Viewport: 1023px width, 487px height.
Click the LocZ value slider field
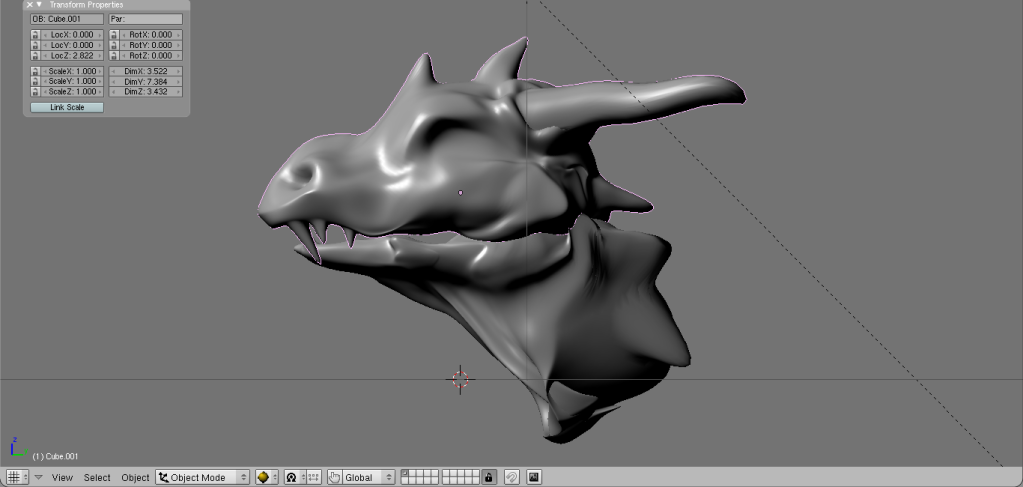pos(71,56)
